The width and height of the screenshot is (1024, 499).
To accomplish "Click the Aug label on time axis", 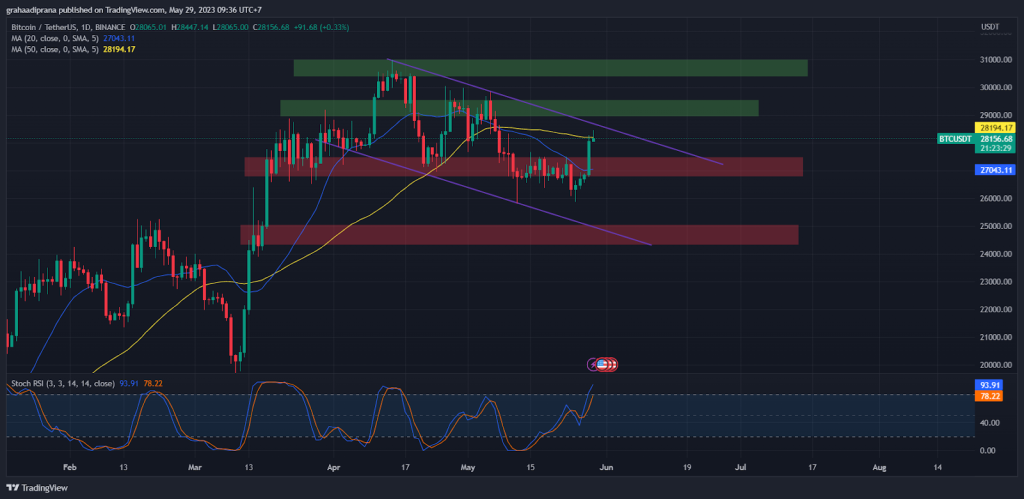I will 880,468.
